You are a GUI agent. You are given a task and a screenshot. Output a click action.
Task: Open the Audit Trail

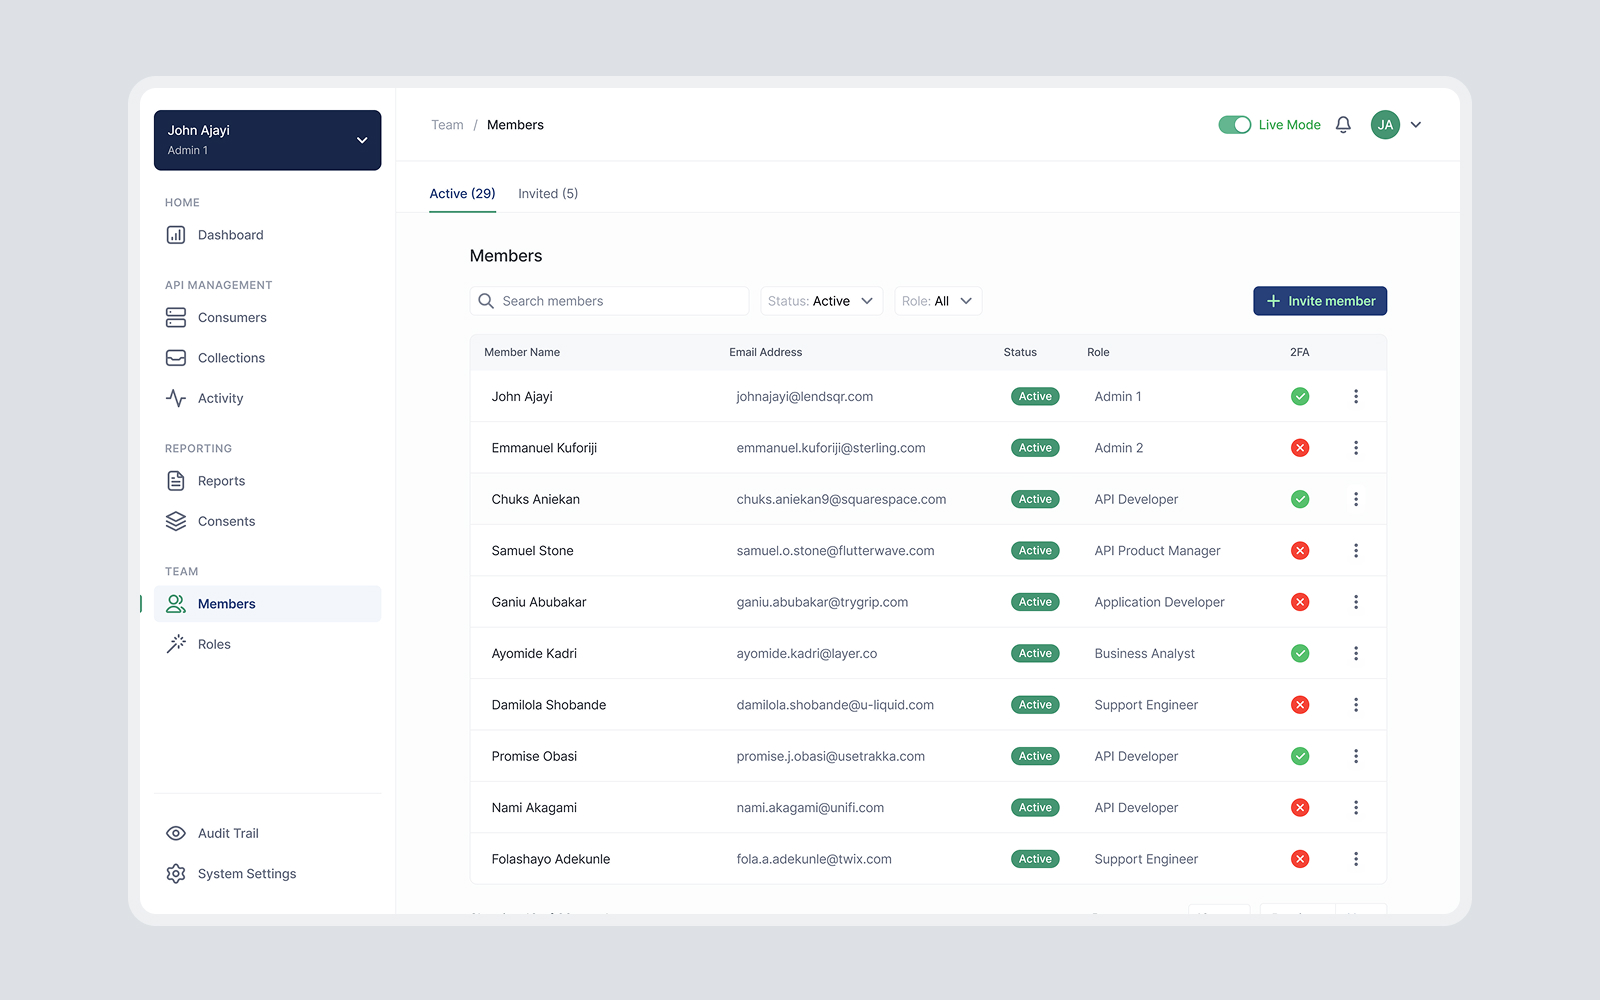tap(227, 832)
